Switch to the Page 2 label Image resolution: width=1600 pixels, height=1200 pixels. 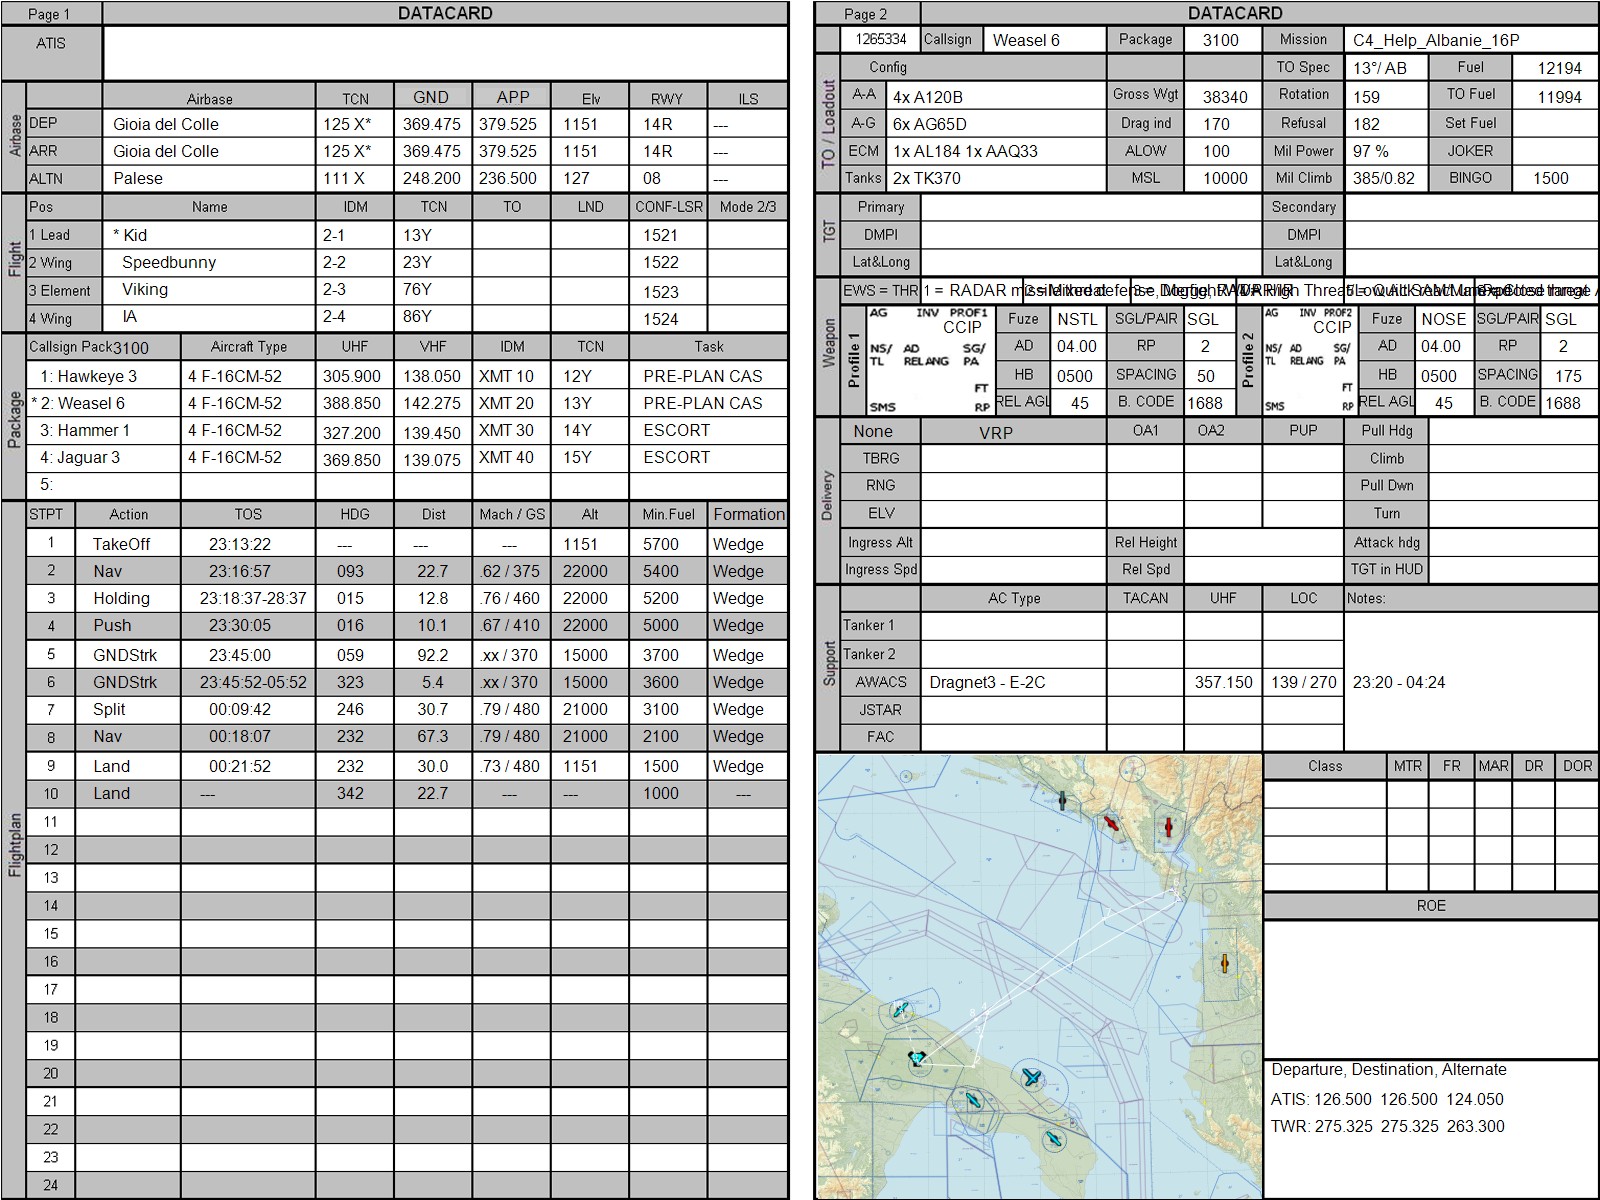coord(866,14)
